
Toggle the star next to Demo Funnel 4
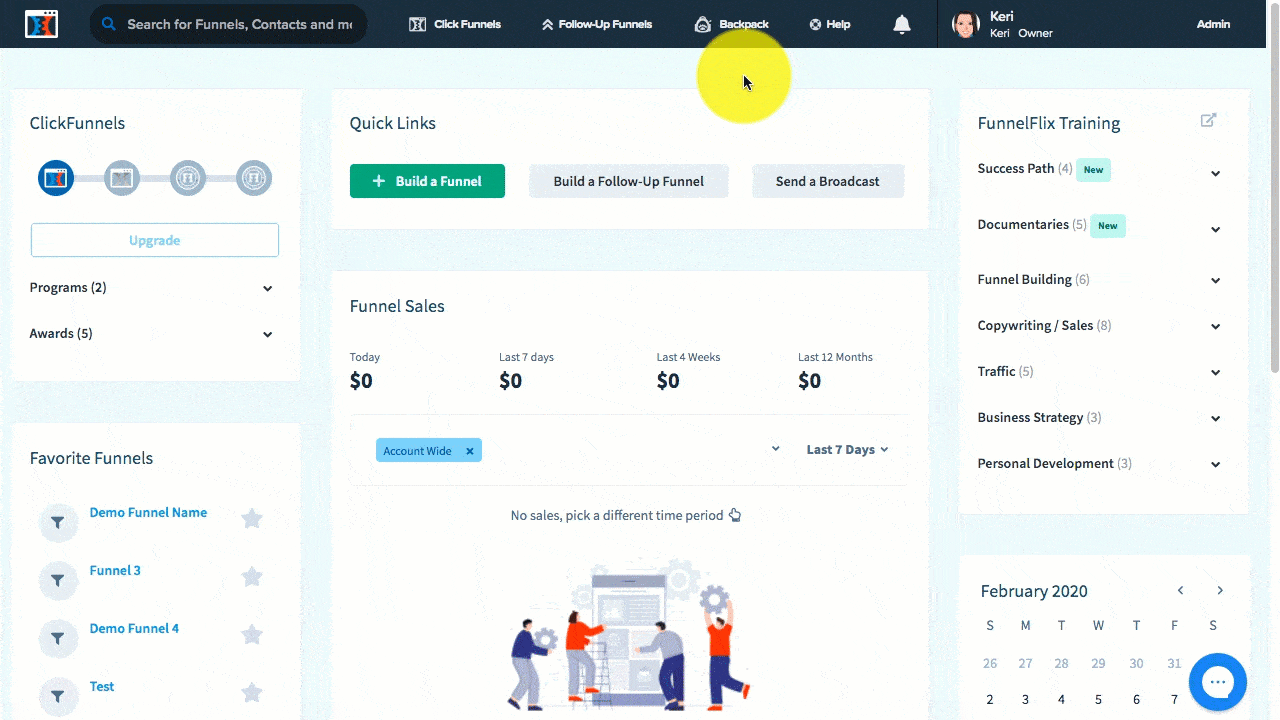click(x=251, y=635)
